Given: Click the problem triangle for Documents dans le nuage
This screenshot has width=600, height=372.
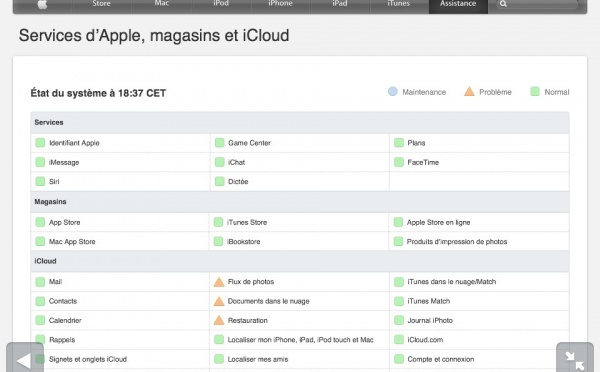Looking at the screenshot, I should tap(219, 301).
